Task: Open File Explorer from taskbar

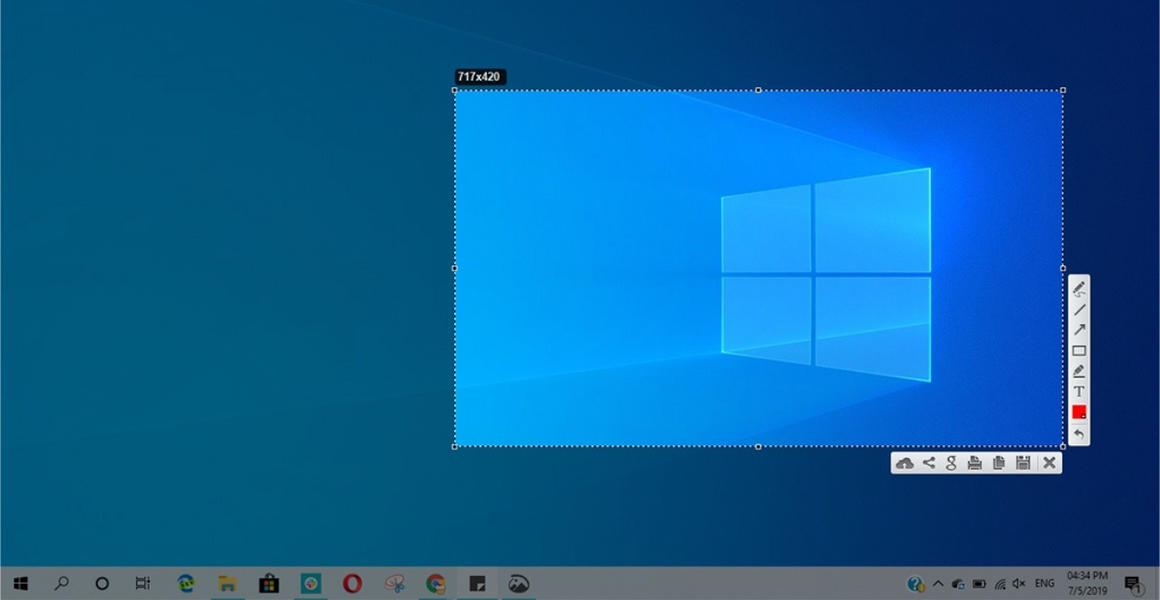Action: 227,584
